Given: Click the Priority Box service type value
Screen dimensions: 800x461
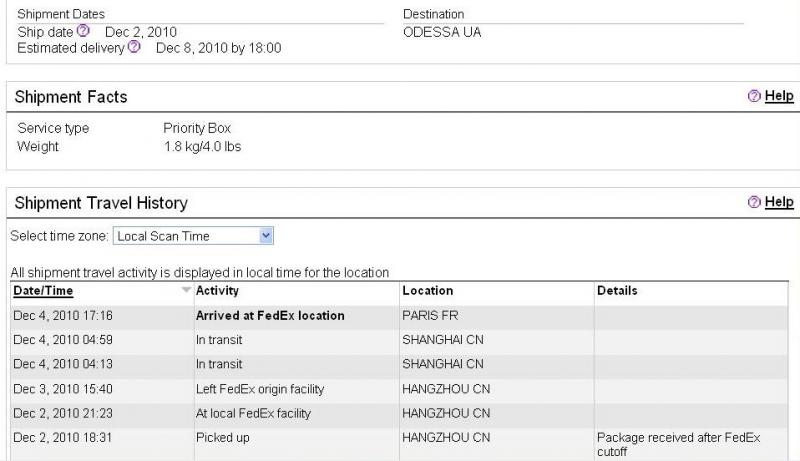Looking at the screenshot, I should point(197,129).
